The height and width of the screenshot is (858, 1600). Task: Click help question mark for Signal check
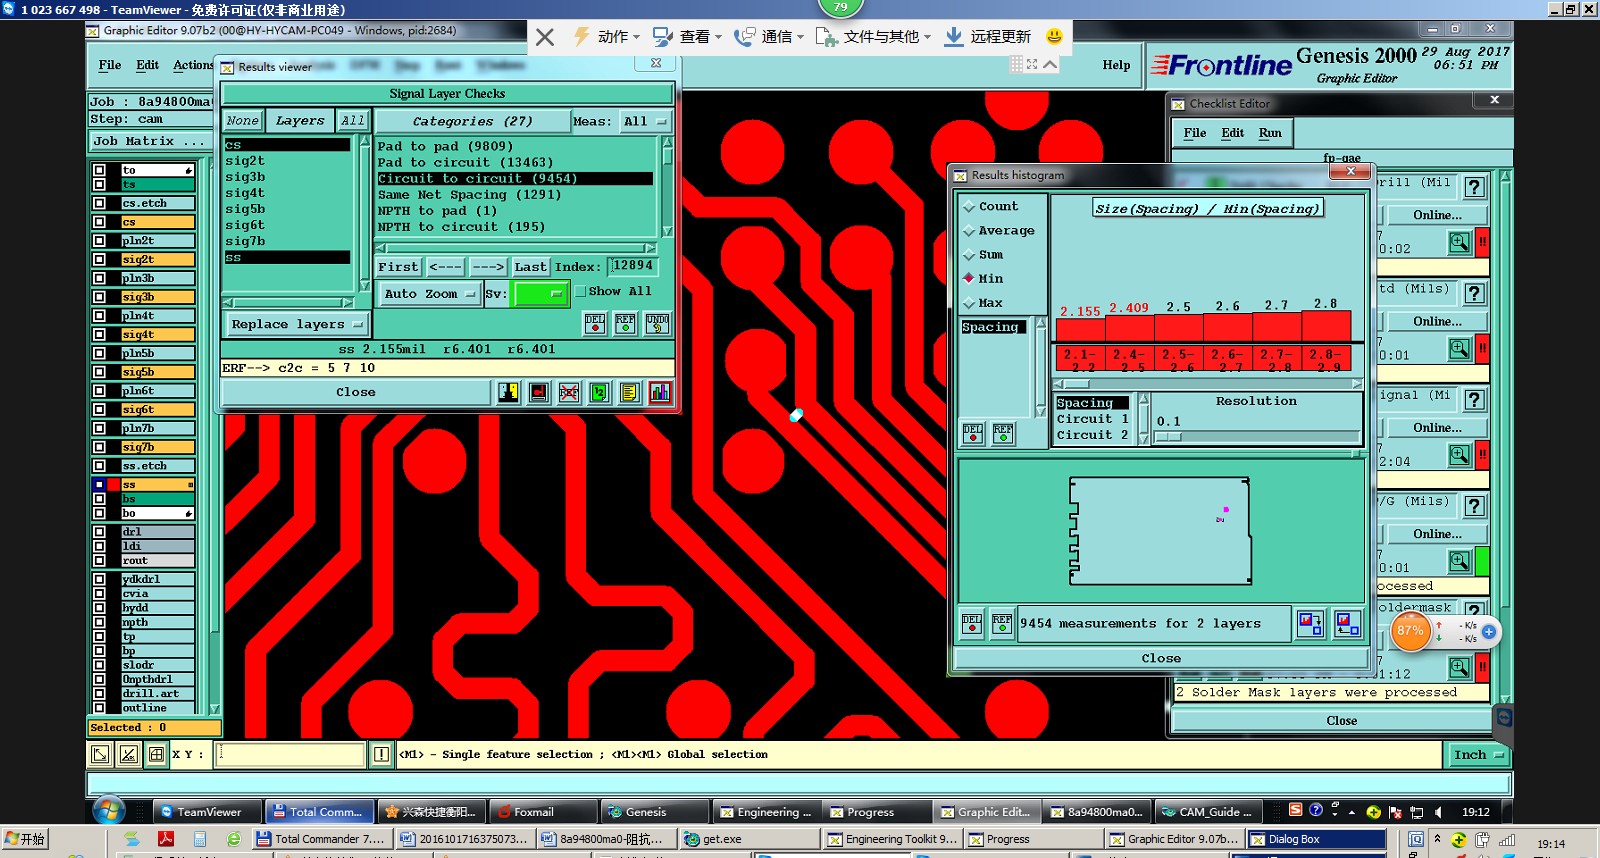click(1474, 400)
